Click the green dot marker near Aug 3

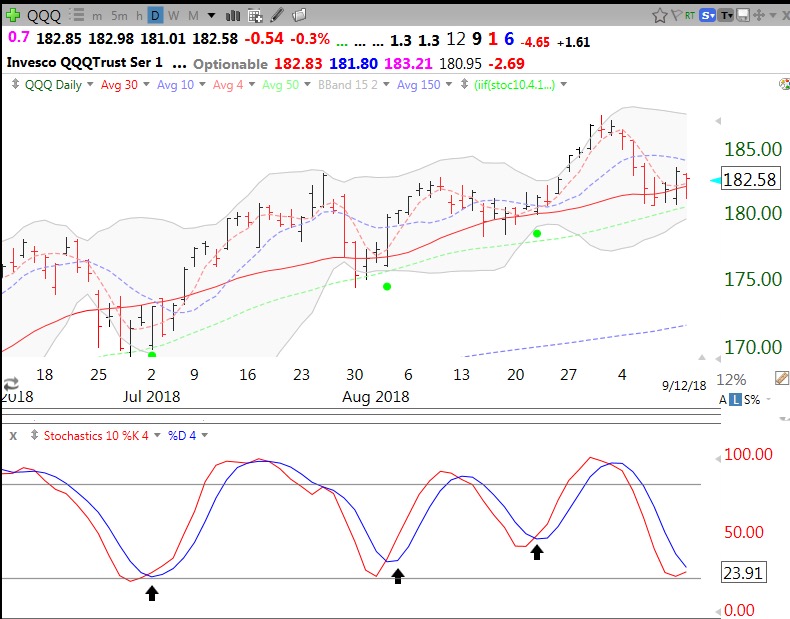pos(387,287)
